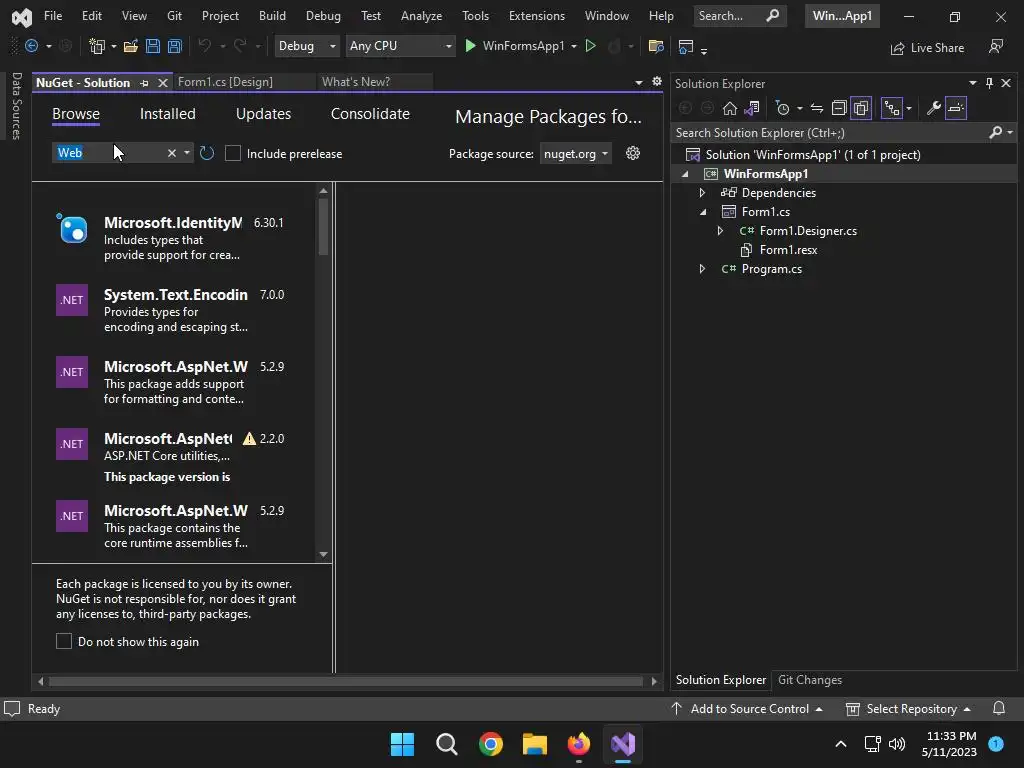Click Add to Source Control
Image resolution: width=1024 pixels, height=768 pixels.
pos(748,709)
